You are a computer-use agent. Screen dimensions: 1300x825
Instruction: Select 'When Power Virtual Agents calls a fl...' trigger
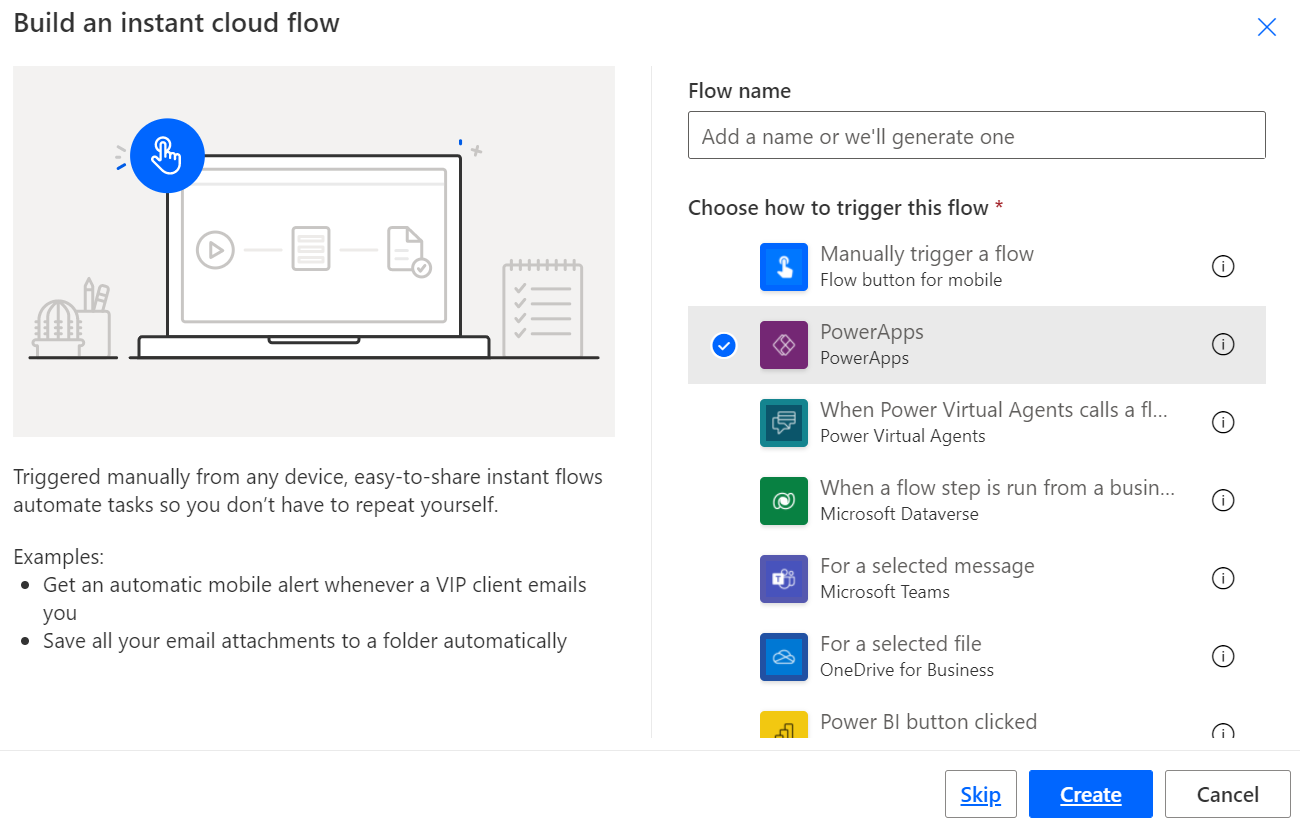coord(994,410)
